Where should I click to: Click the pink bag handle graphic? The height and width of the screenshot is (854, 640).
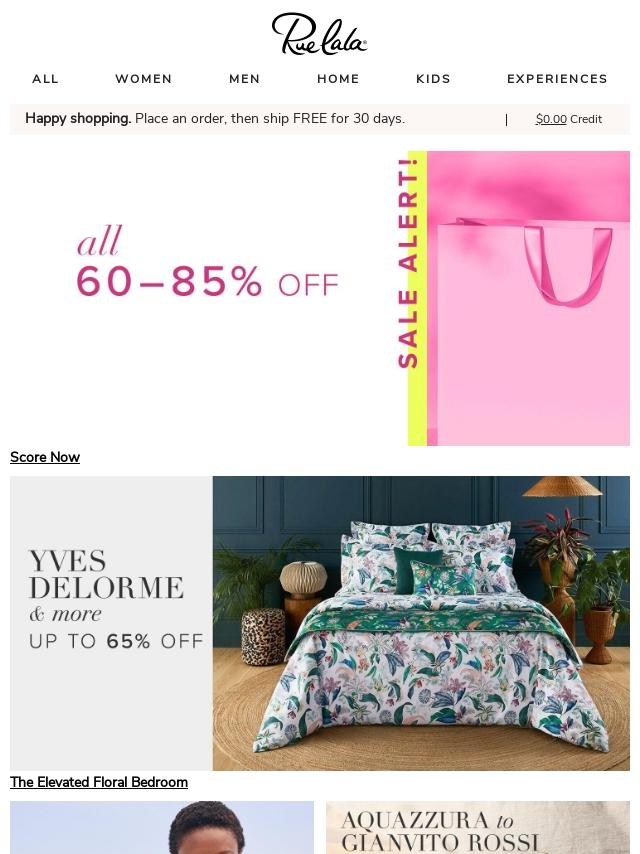point(568,265)
